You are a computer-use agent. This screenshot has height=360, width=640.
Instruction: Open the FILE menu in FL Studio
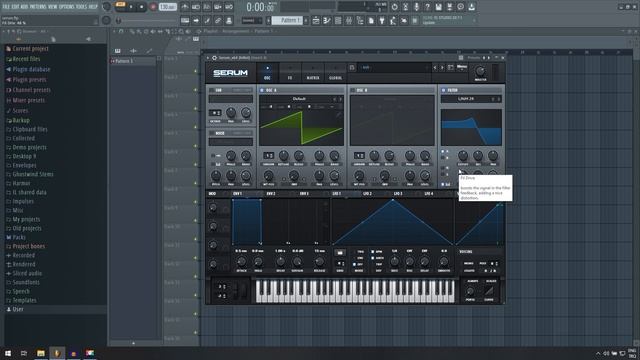click(x=6, y=7)
